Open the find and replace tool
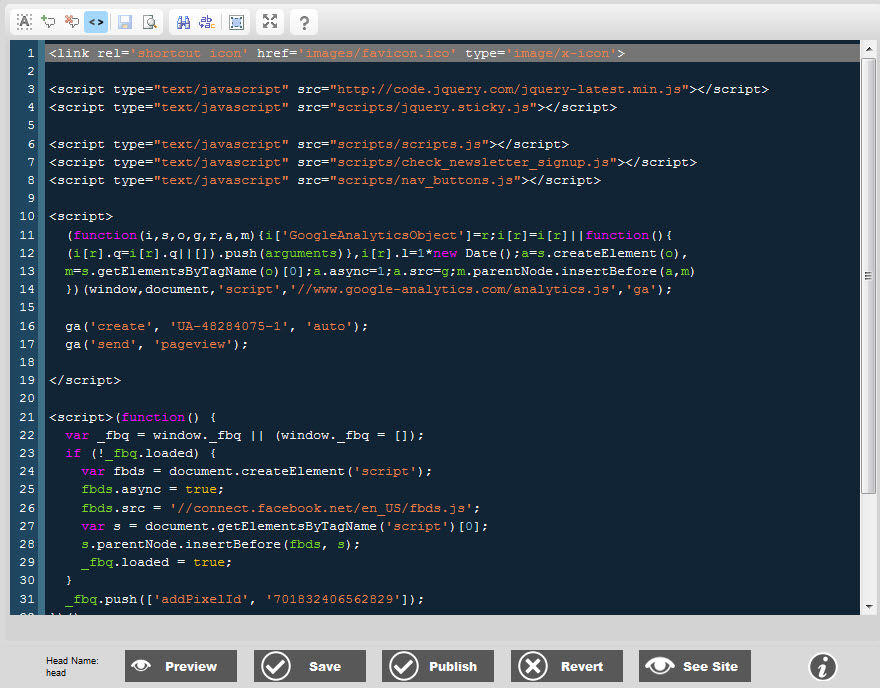Screen dimensions: 880x688 207,22
